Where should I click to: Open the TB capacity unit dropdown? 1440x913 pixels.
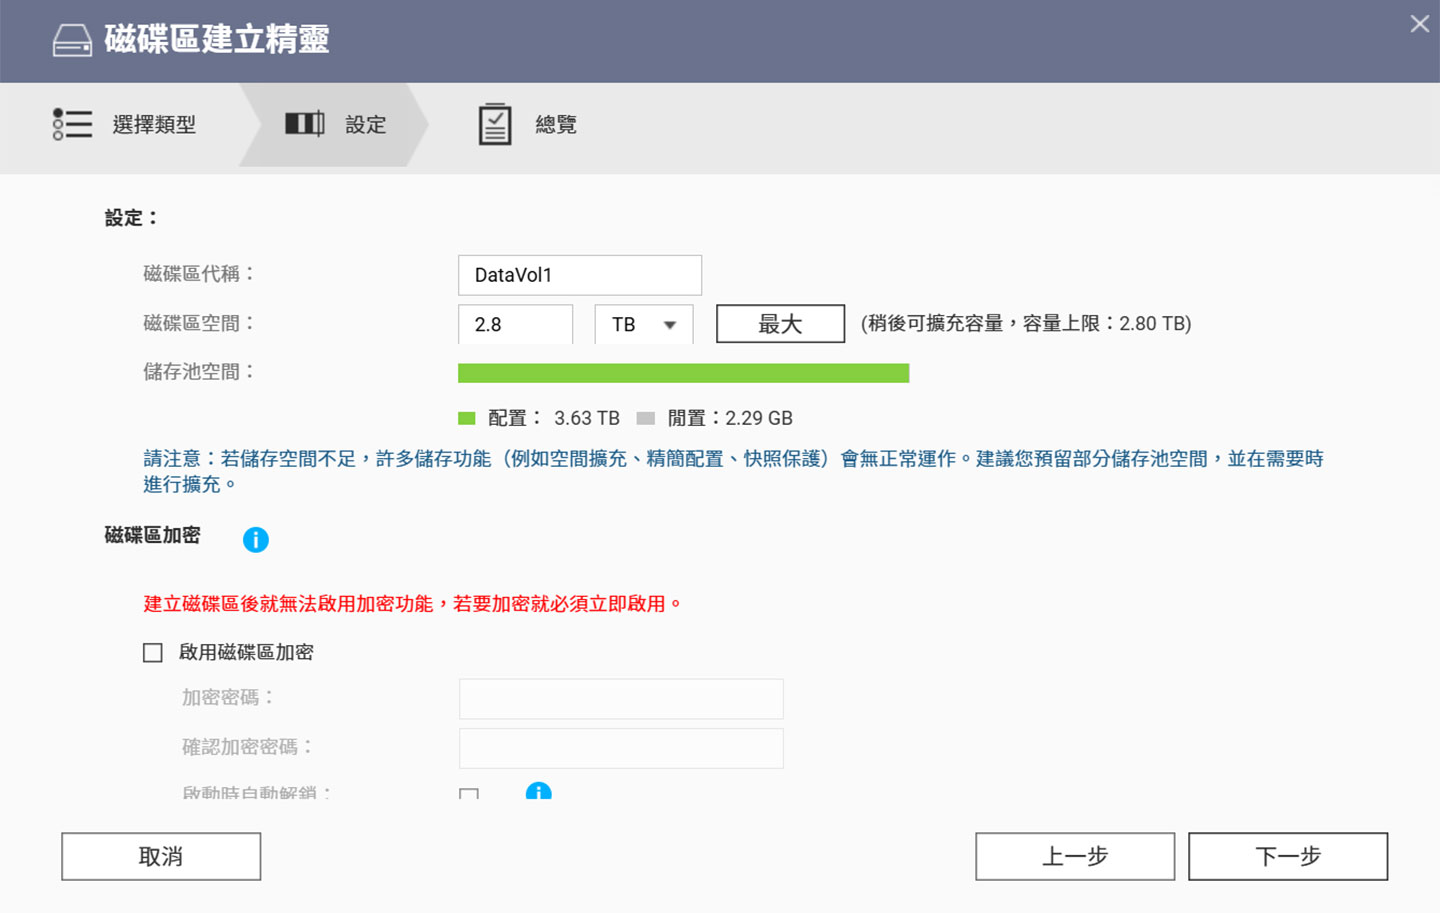pyautogui.click(x=643, y=325)
